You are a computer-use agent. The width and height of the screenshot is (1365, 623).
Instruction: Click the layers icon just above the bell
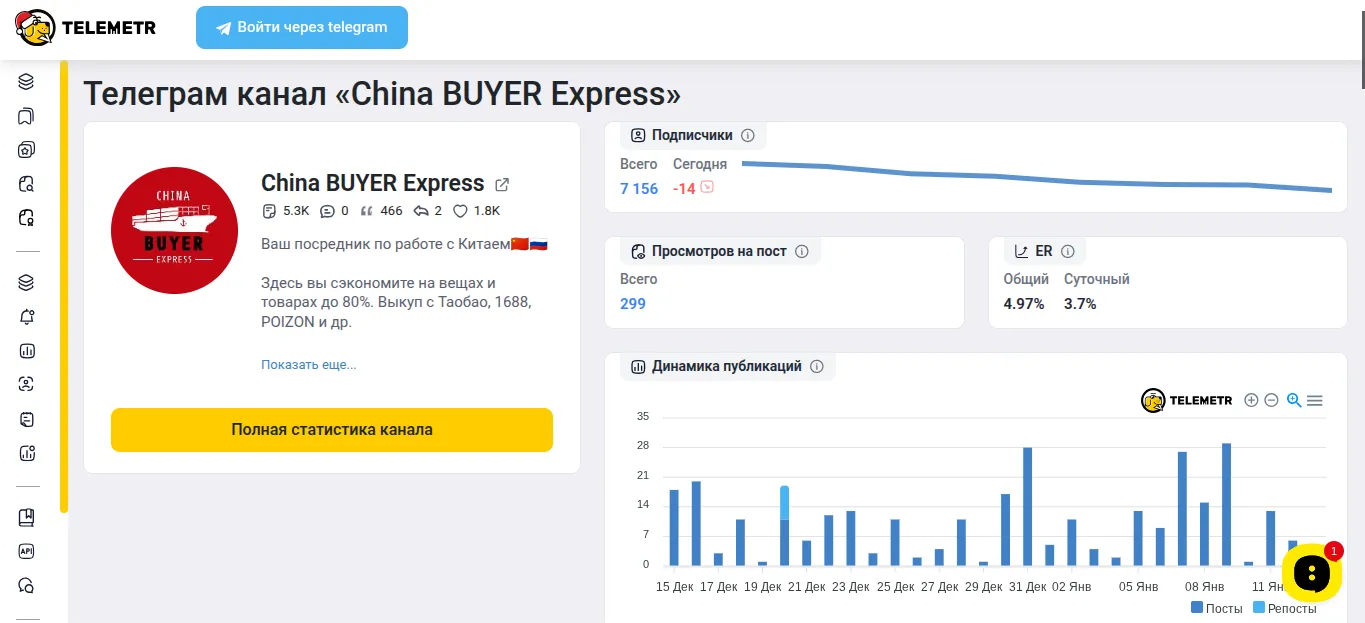pos(27,283)
